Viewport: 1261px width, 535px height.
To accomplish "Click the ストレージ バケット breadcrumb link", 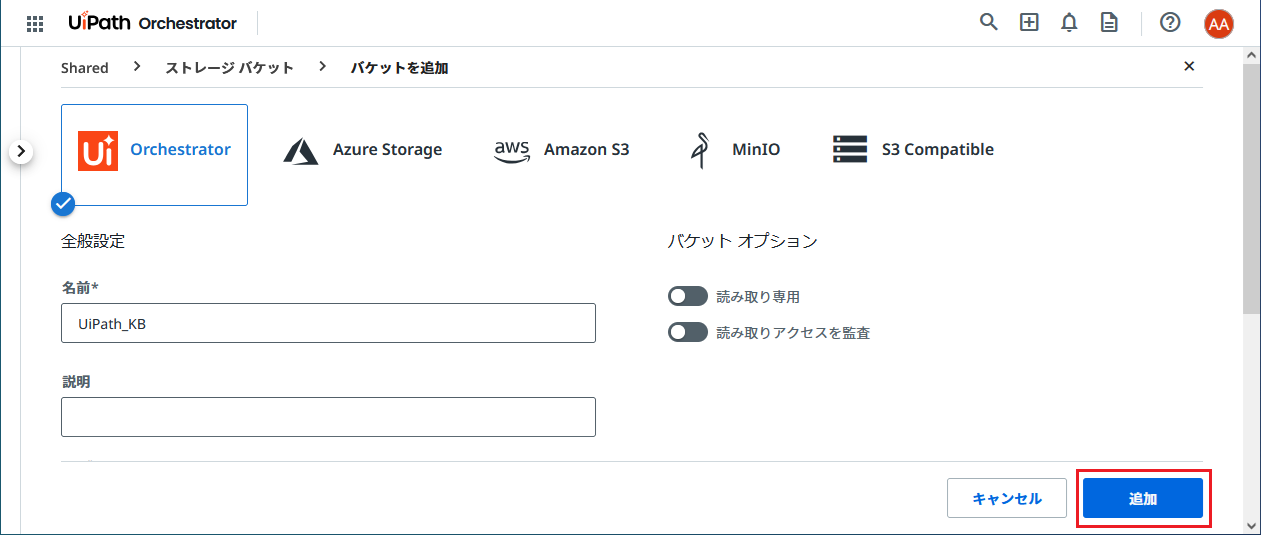I will pyautogui.click(x=229, y=68).
